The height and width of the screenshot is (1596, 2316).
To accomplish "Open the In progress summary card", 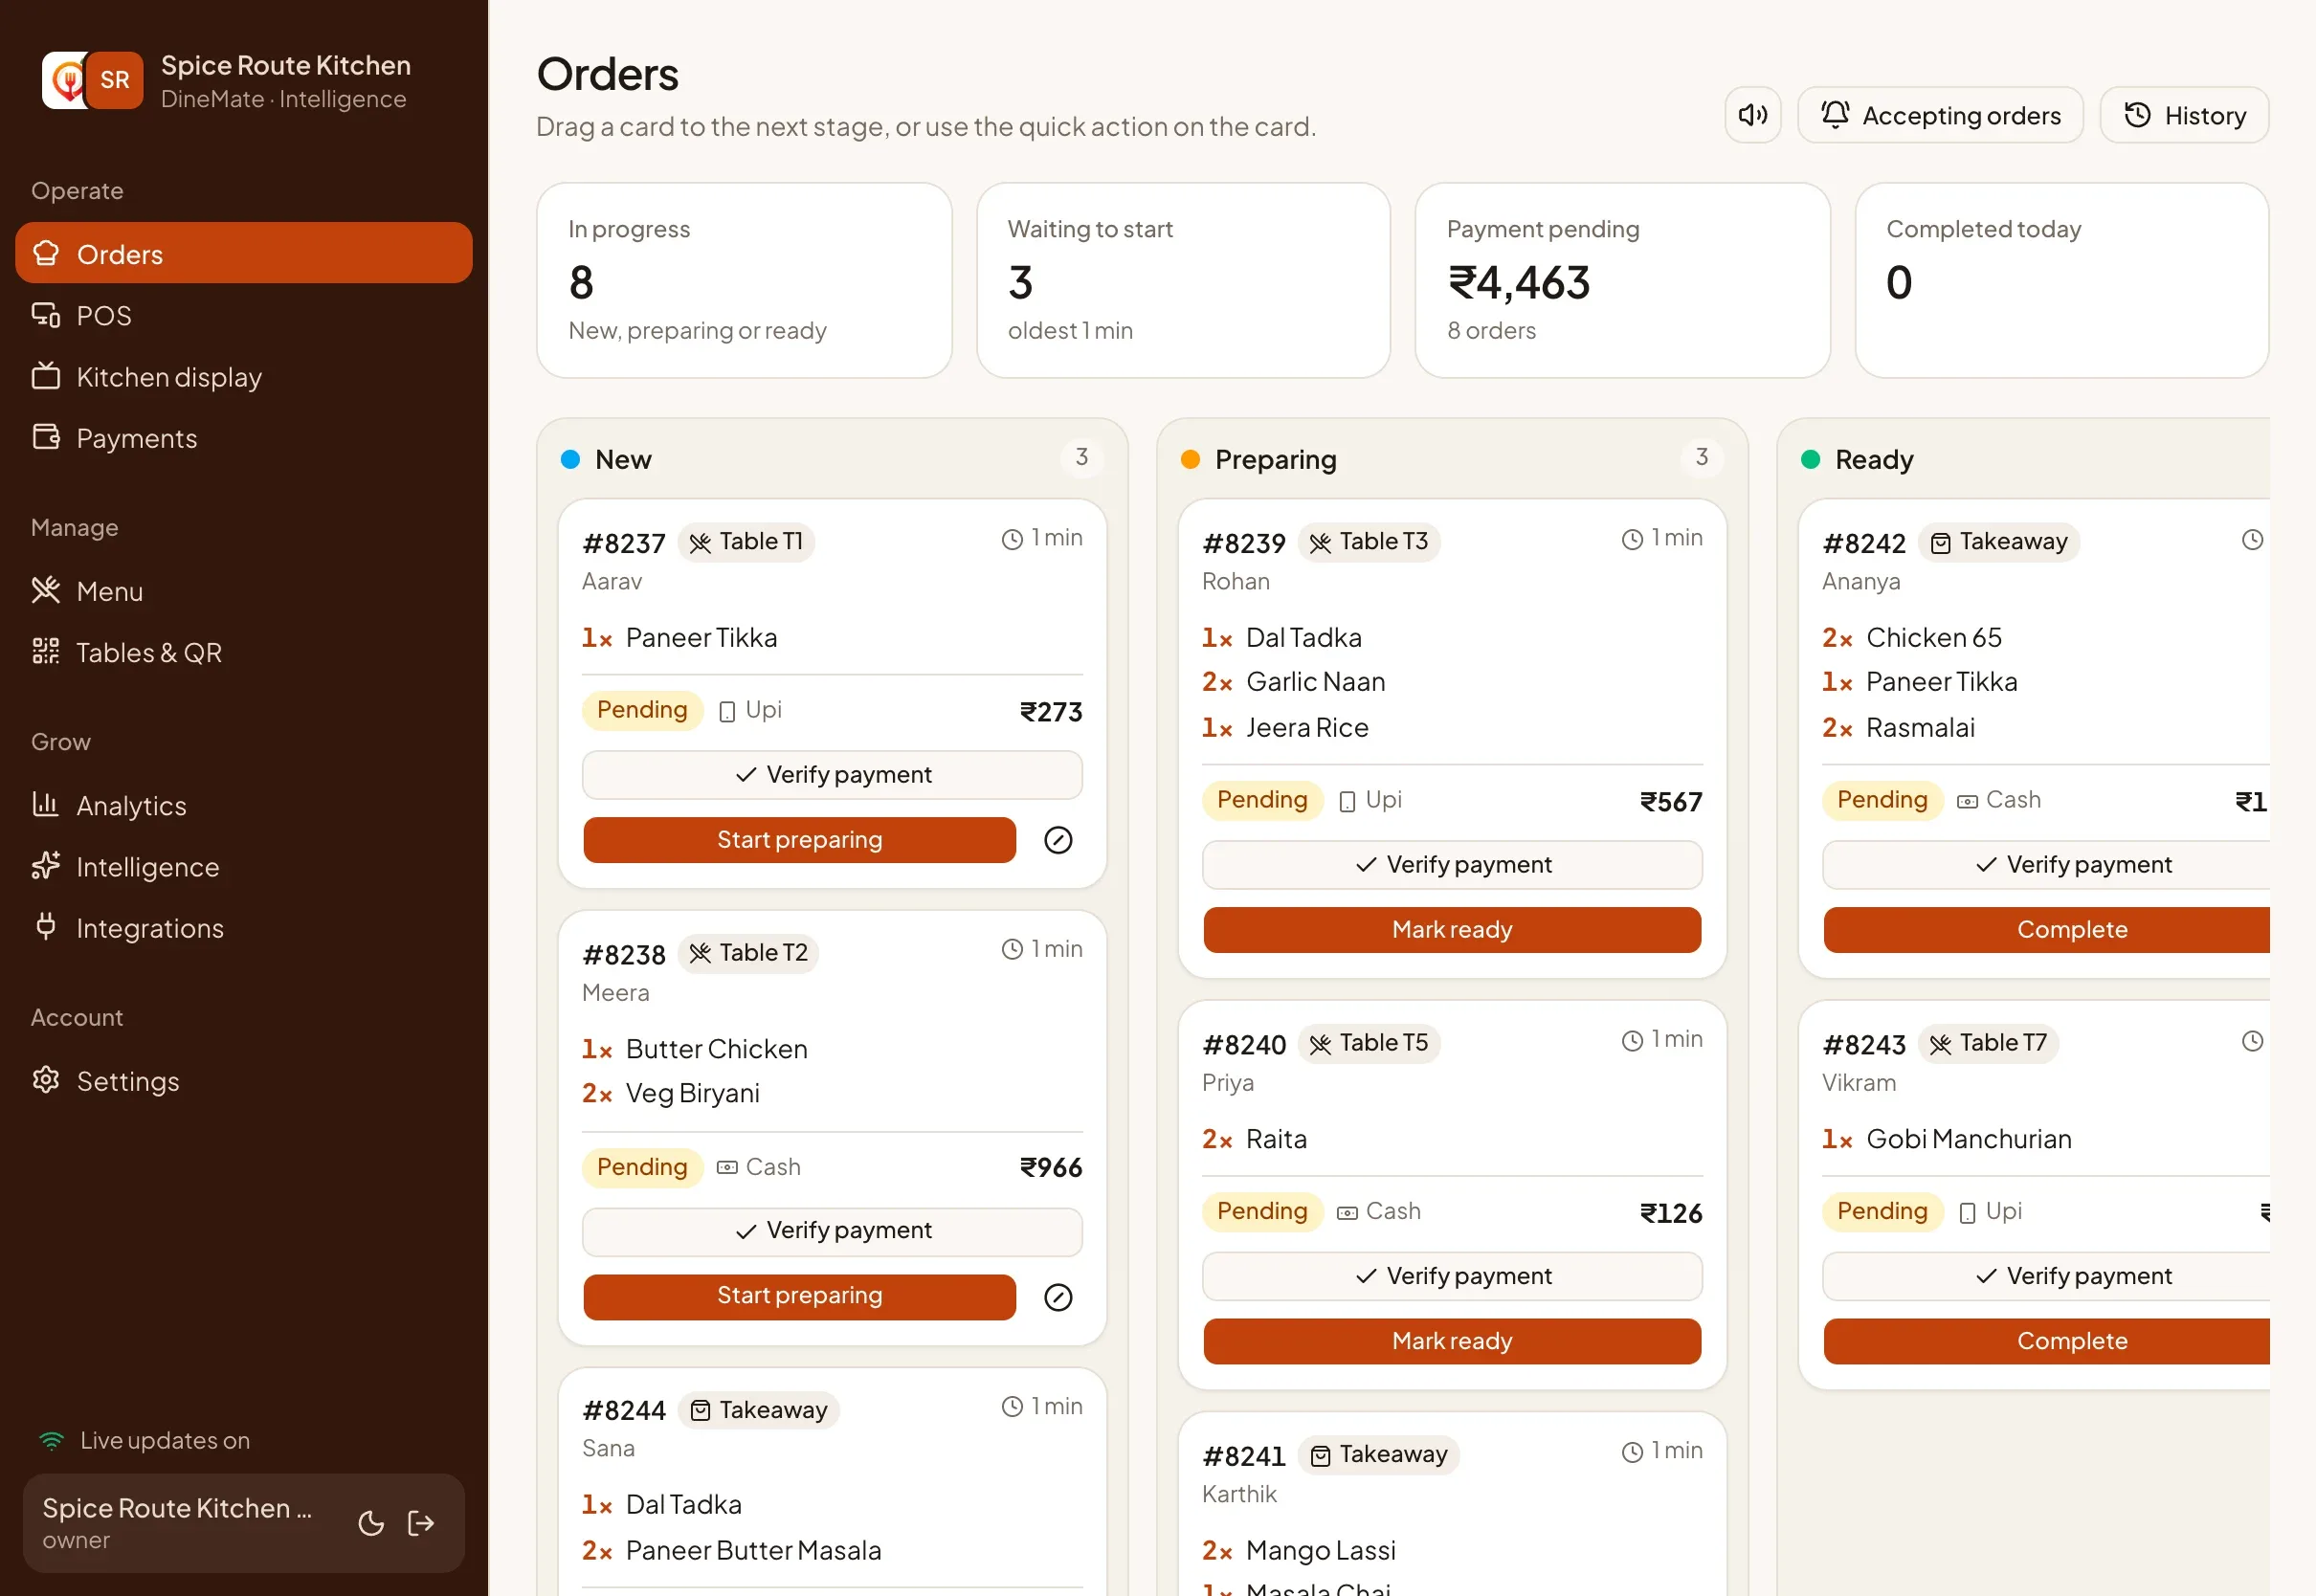I will tap(744, 280).
